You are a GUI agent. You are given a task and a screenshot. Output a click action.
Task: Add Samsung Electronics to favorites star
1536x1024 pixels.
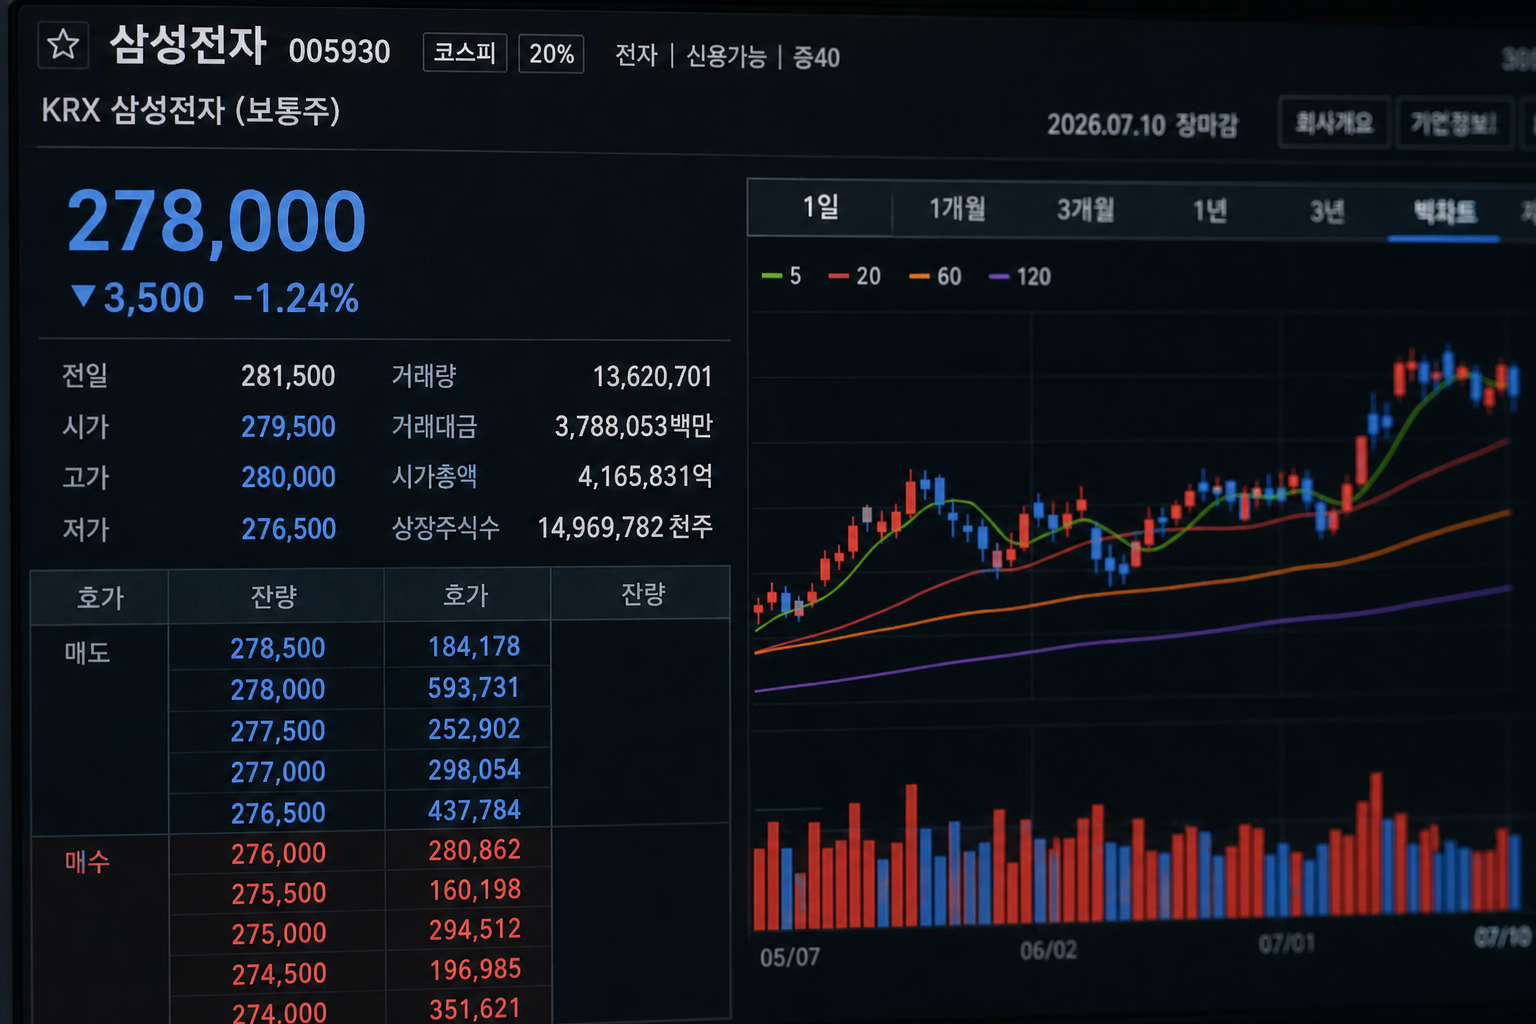63,44
